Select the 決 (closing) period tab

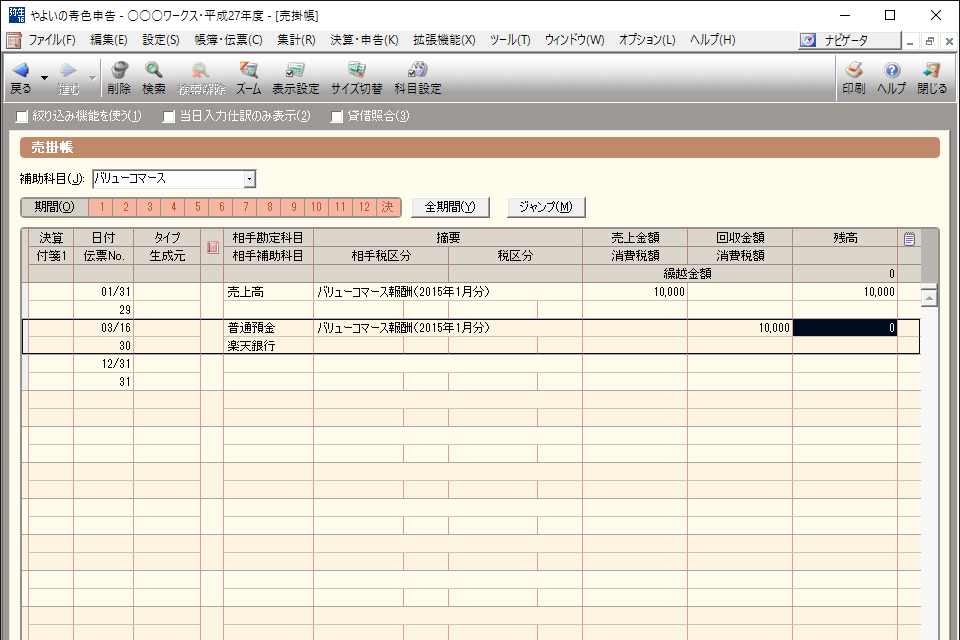pyautogui.click(x=388, y=207)
